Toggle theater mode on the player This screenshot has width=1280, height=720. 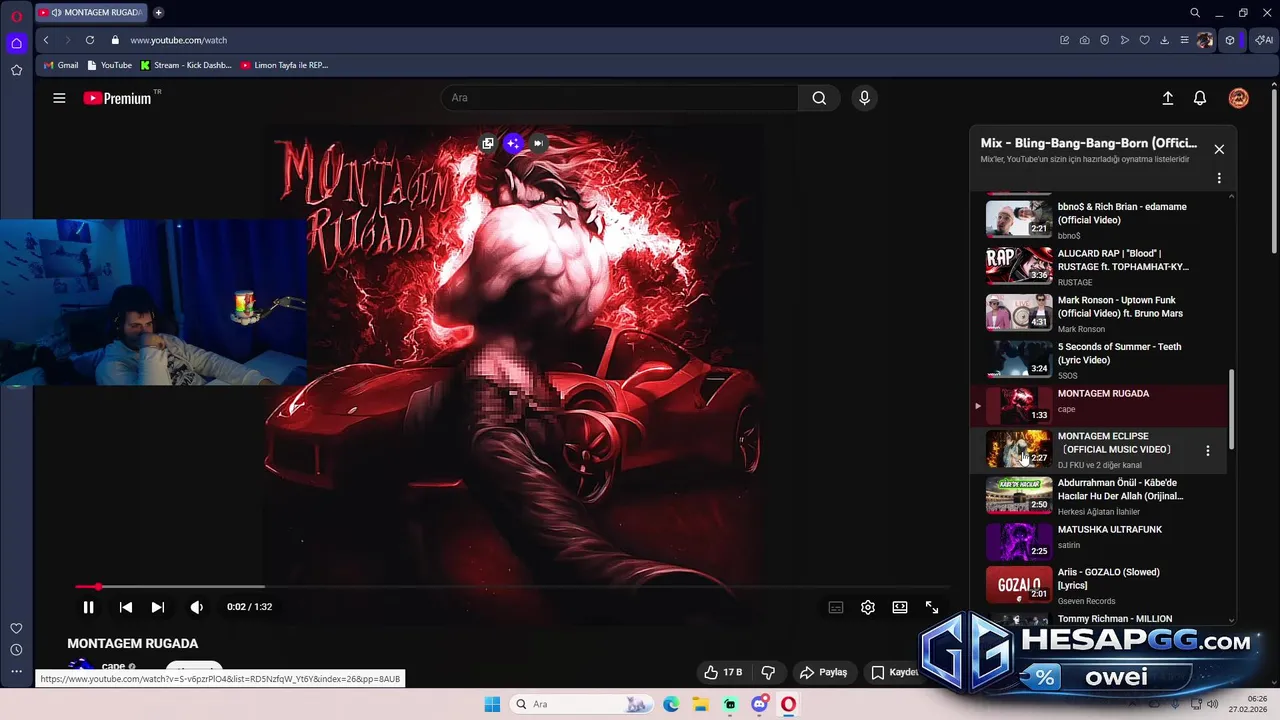click(900, 607)
